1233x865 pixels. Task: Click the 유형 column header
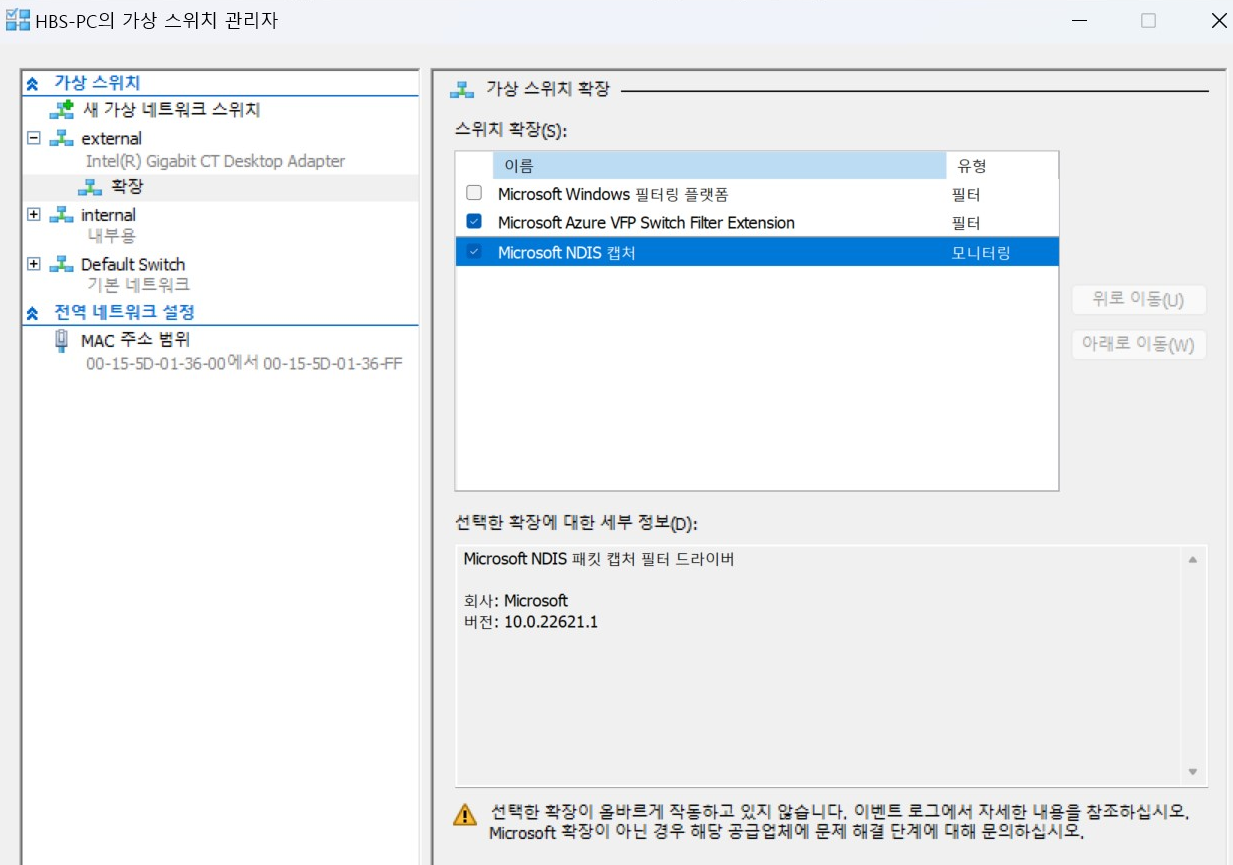point(1002,166)
